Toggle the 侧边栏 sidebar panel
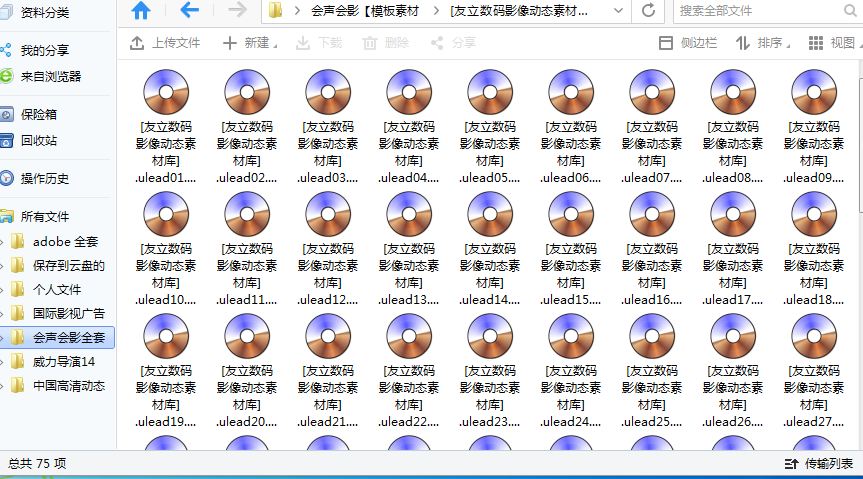 coord(688,43)
